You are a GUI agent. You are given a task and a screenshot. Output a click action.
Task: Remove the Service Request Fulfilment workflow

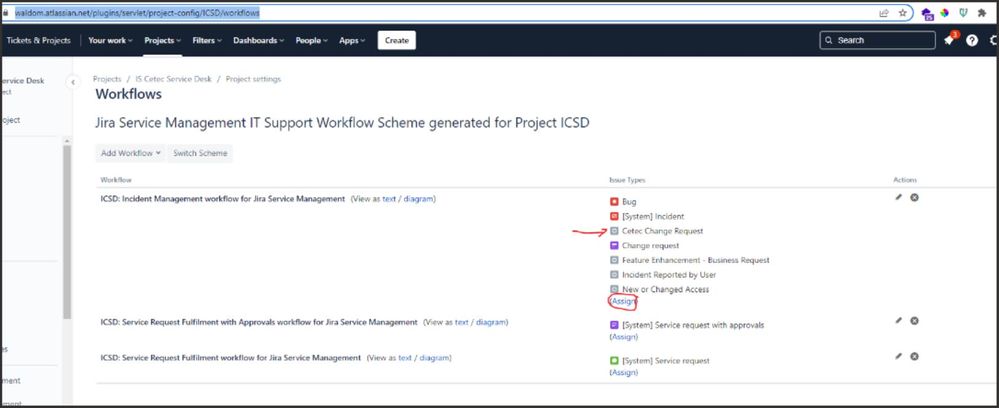(x=914, y=356)
